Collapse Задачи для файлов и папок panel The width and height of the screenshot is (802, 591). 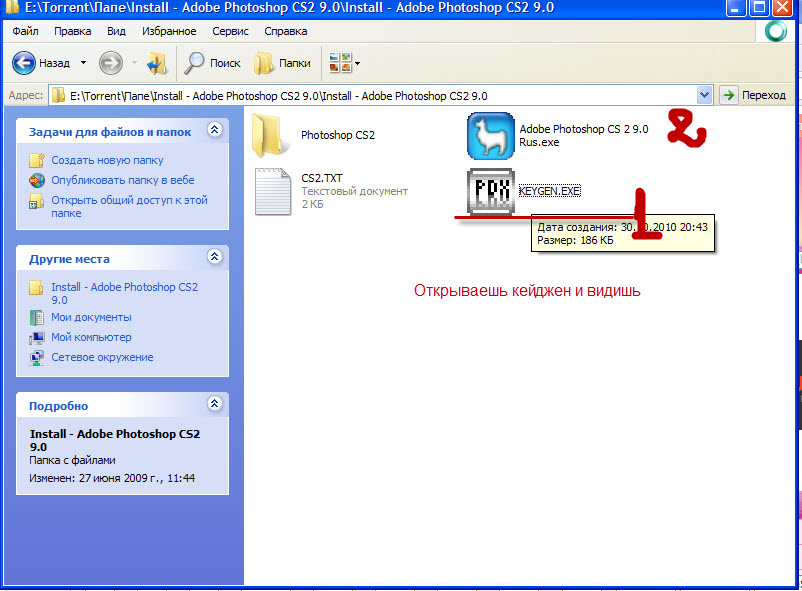coord(215,130)
